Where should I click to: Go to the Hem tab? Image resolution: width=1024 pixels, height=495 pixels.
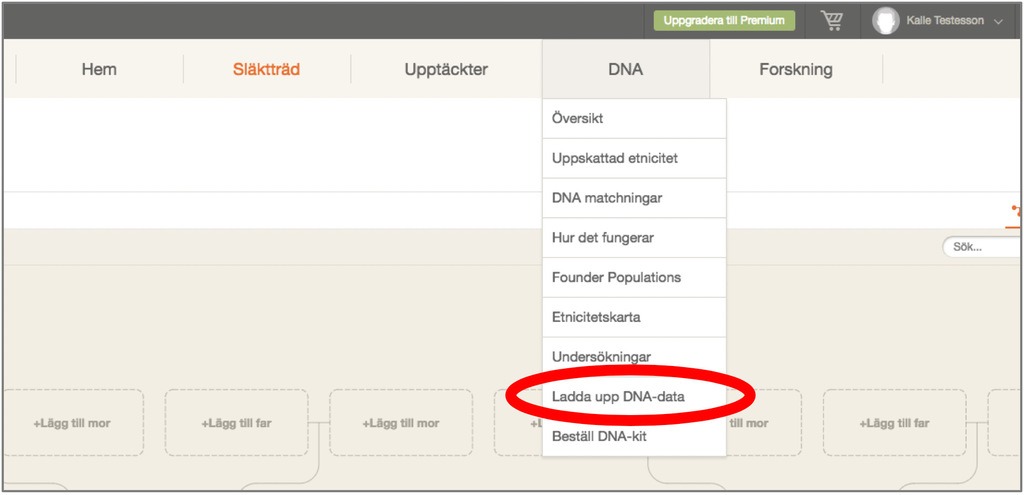click(x=99, y=69)
